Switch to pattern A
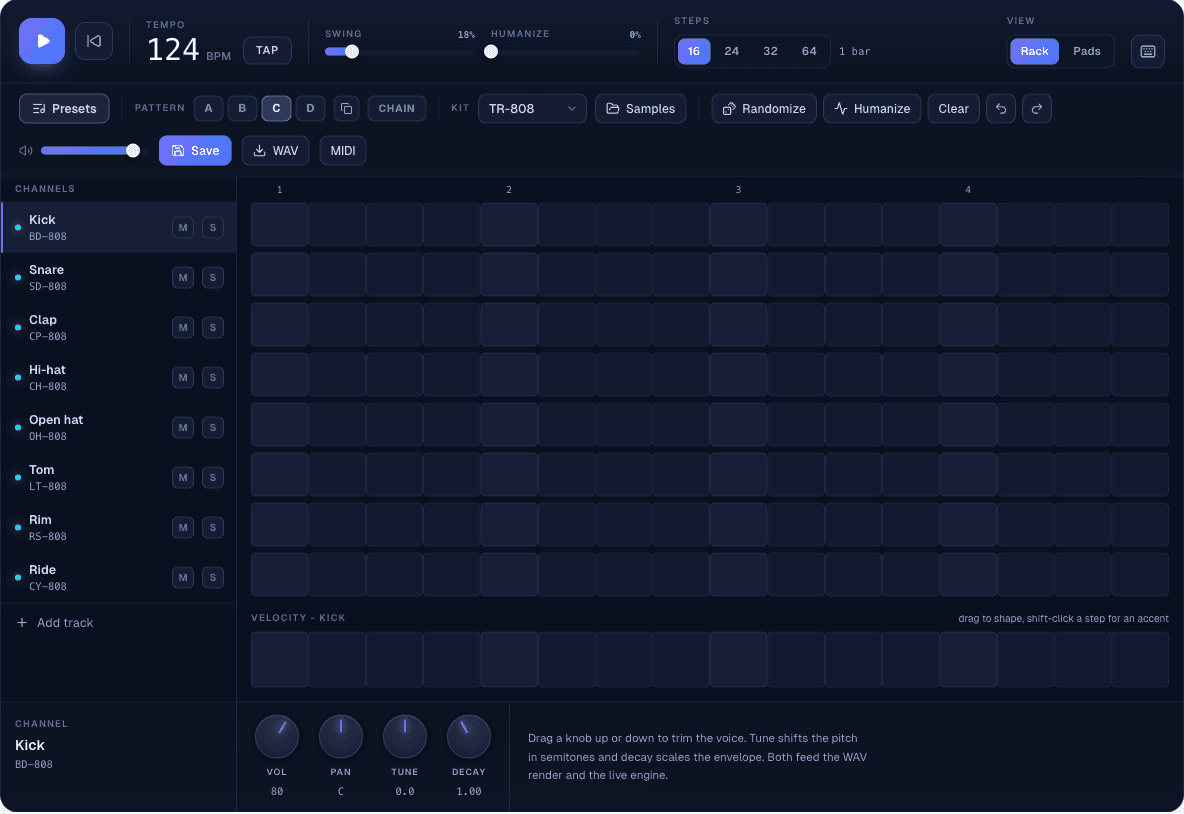 coord(208,109)
